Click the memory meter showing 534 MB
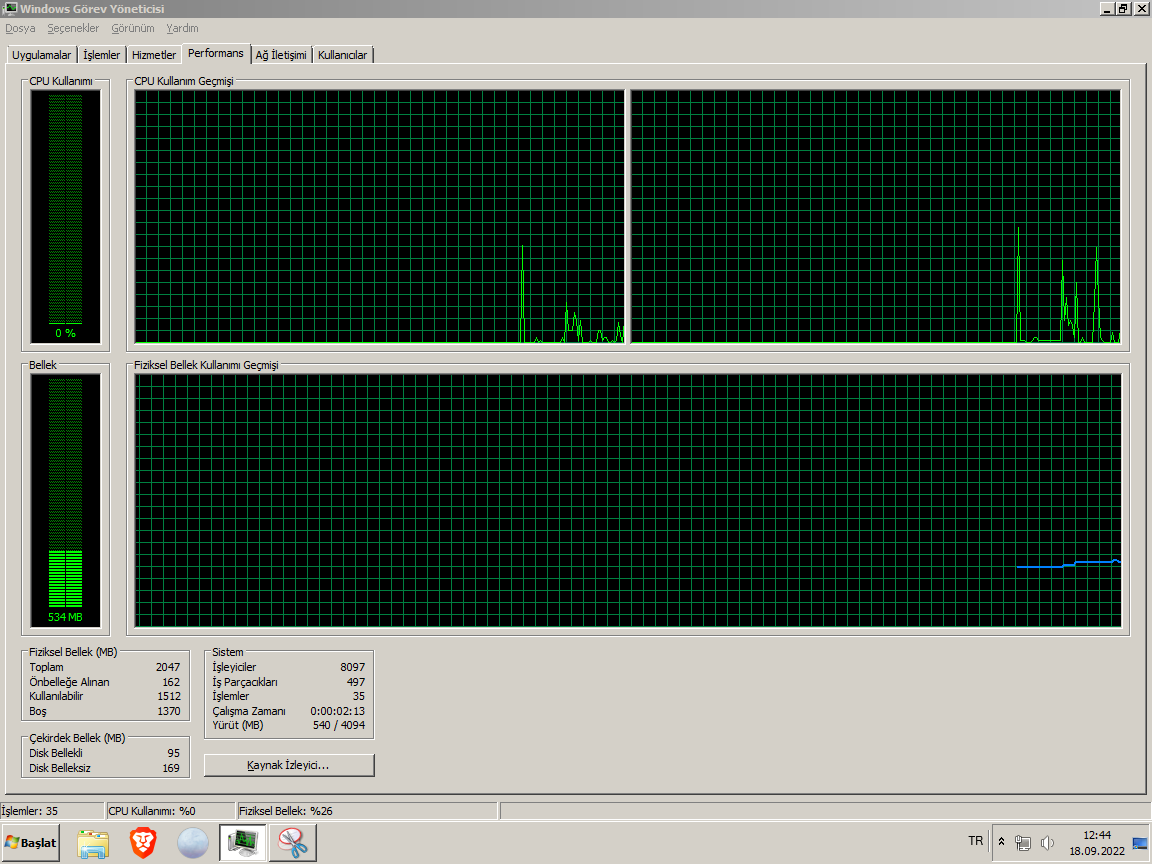Screen dimensions: 1152x864 pos(65,500)
